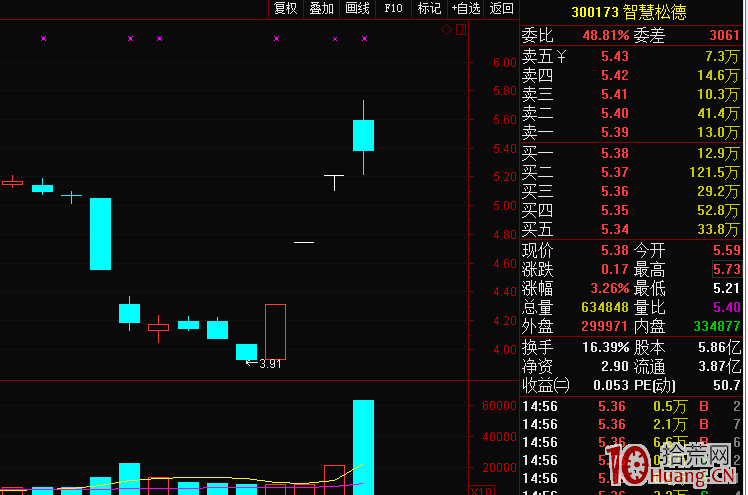
Task: Click 卖四 ask price 5.42
Action: click(614, 75)
